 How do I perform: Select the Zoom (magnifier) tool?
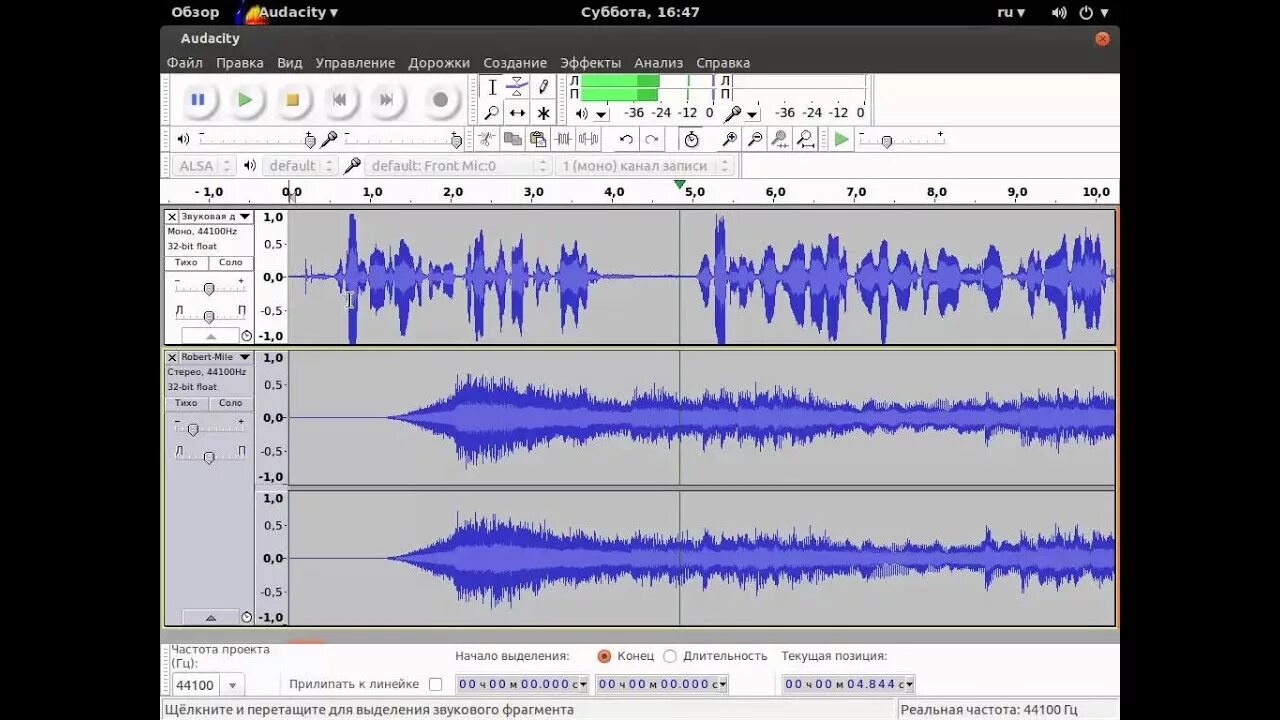[492, 113]
